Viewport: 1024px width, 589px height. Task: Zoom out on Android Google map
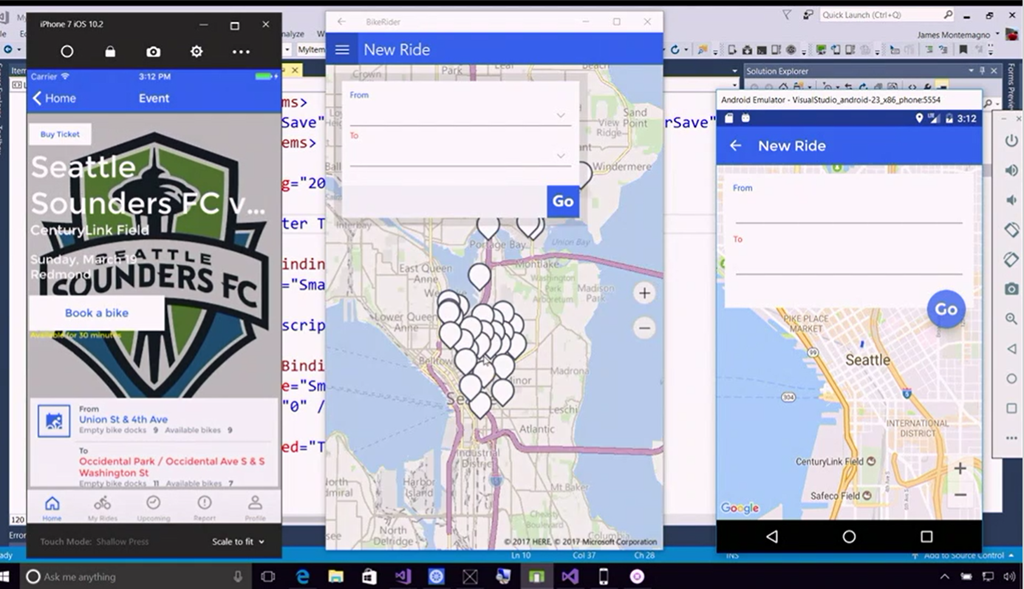tap(960, 495)
